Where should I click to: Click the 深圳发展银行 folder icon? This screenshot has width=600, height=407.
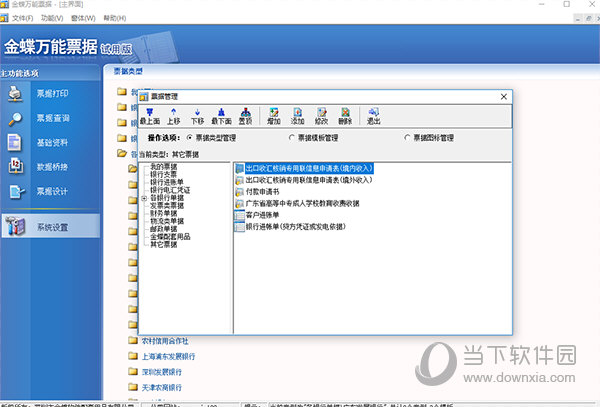click(133, 371)
